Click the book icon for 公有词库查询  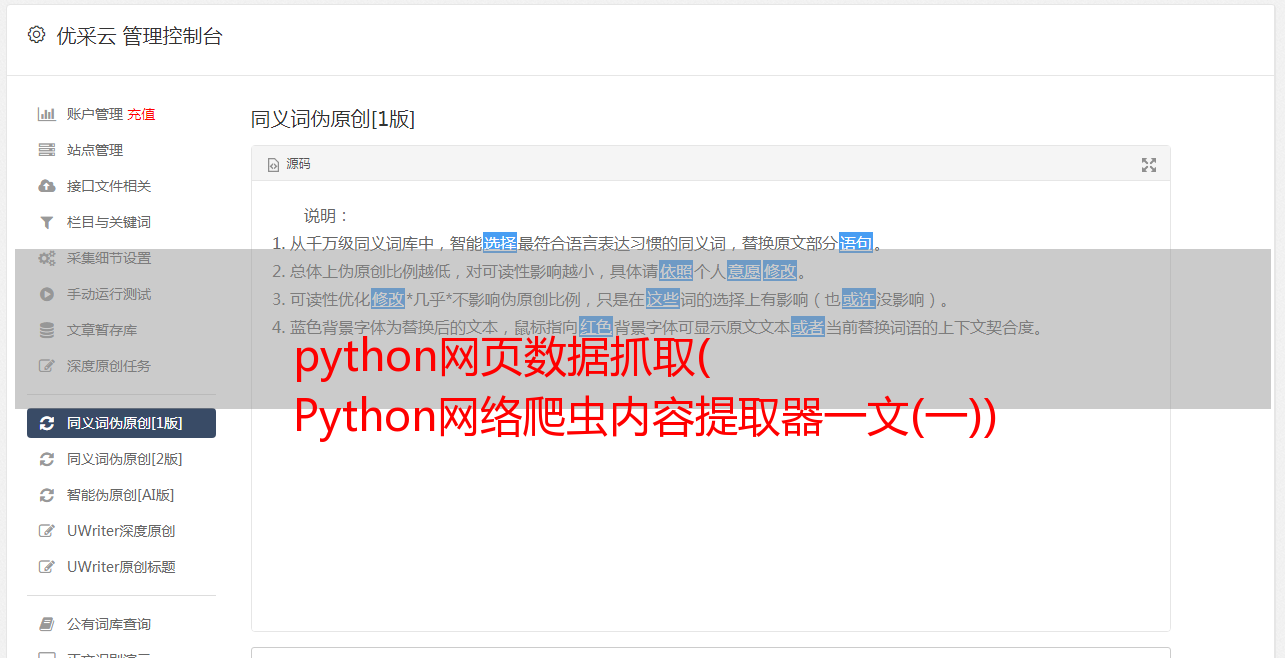pos(46,624)
